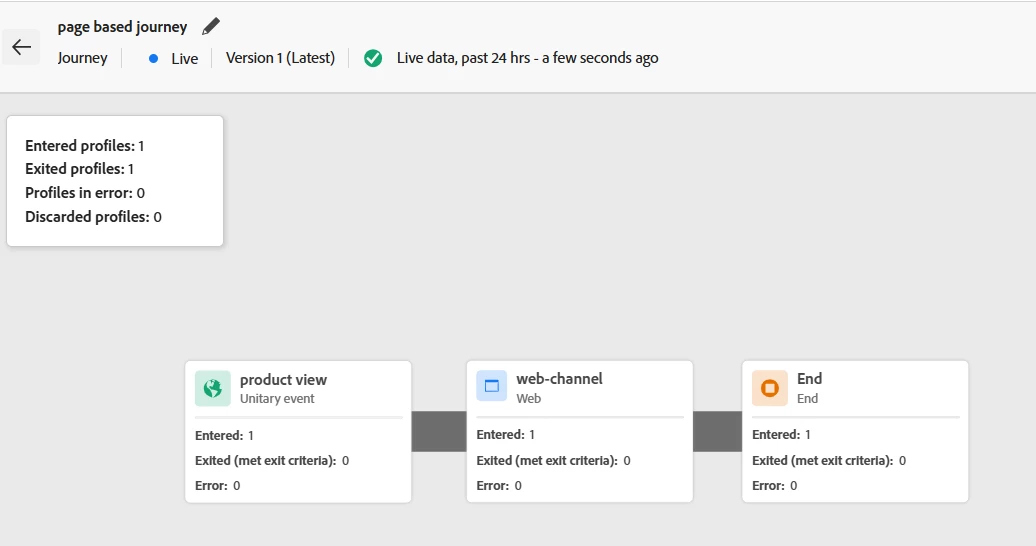Screen dimensions: 1036x546
Task: Click the blue Live status dot
Action: [154, 58]
